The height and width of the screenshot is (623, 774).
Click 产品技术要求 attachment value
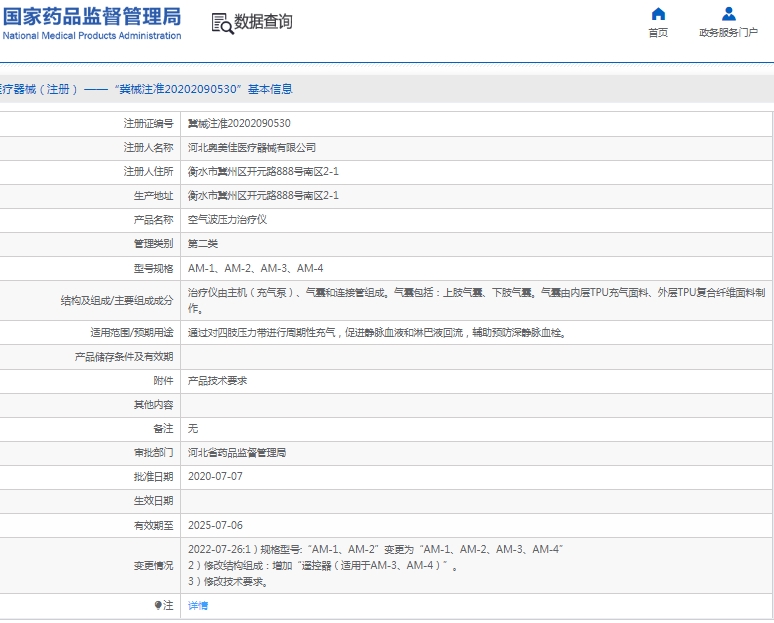217,381
